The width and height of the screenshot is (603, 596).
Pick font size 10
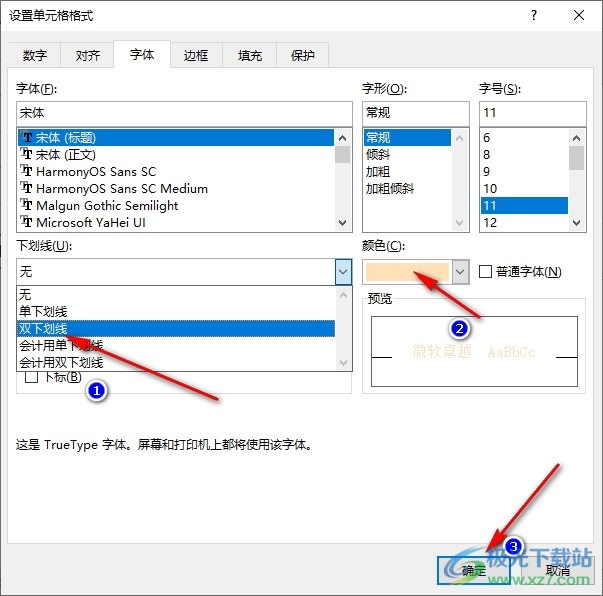[x=524, y=188]
